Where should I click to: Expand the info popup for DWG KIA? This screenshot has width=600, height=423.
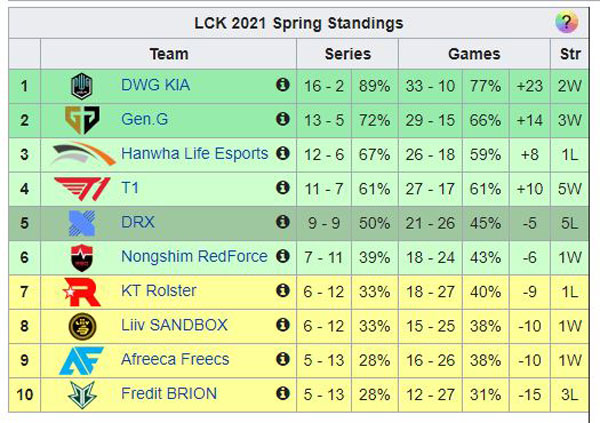[282, 86]
